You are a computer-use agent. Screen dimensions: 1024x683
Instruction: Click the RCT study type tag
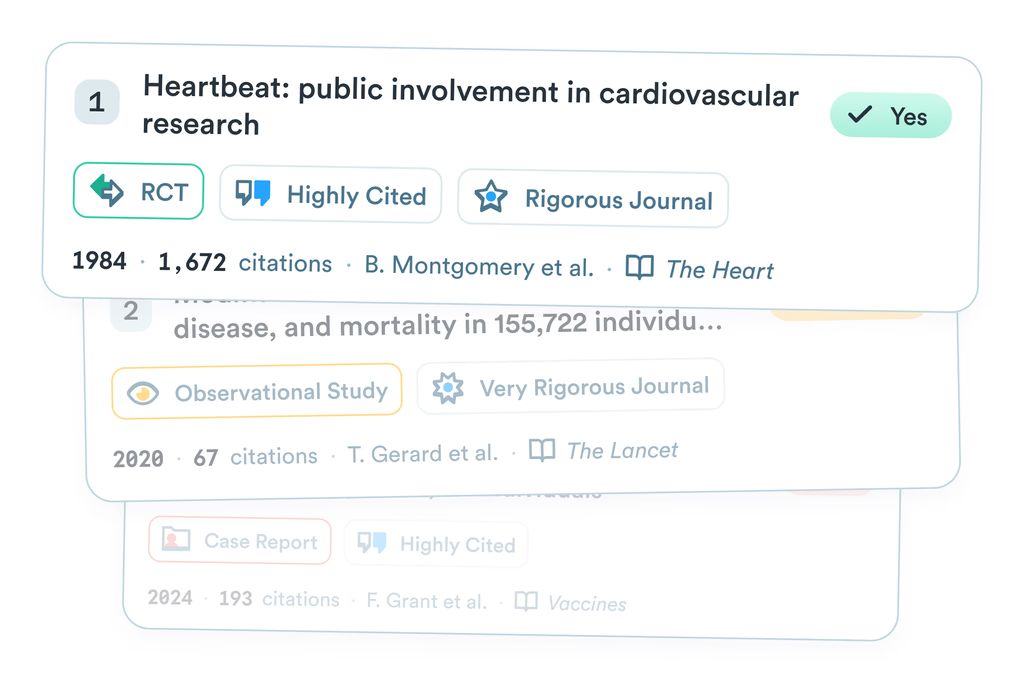[x=138, y=191]
